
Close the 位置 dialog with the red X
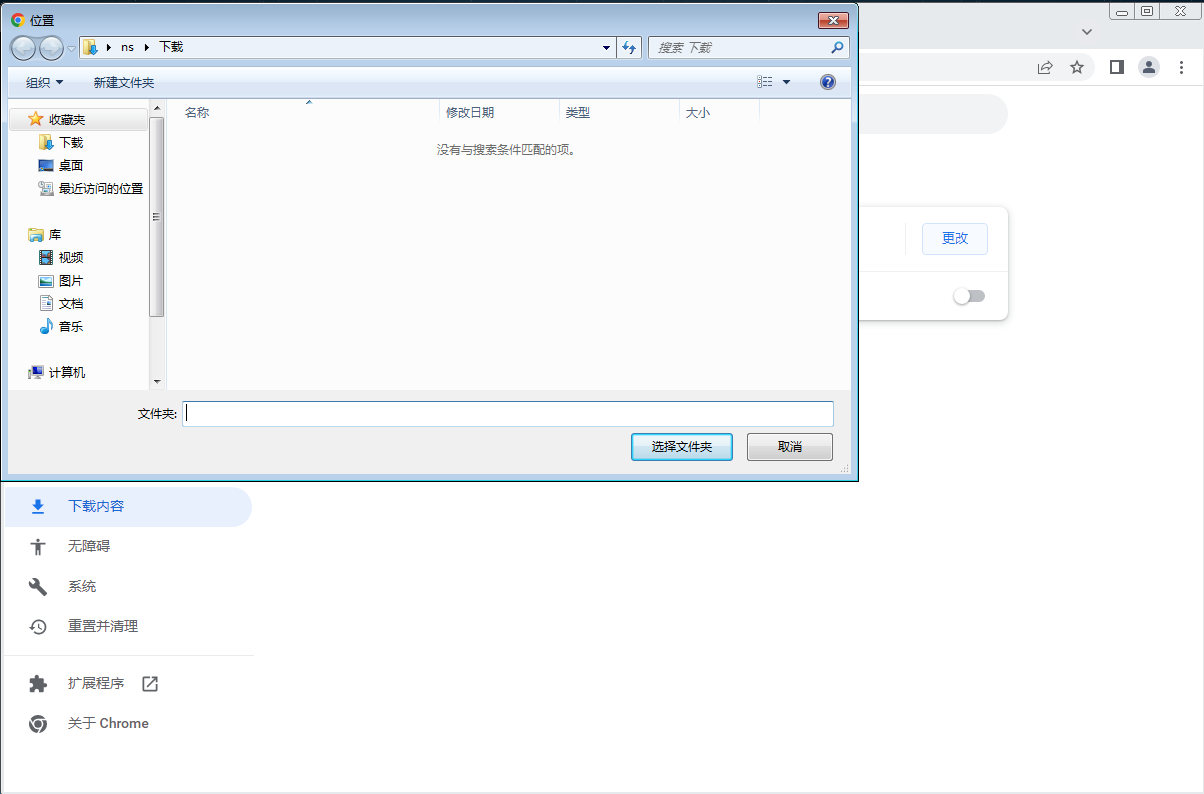coord(833,20)
